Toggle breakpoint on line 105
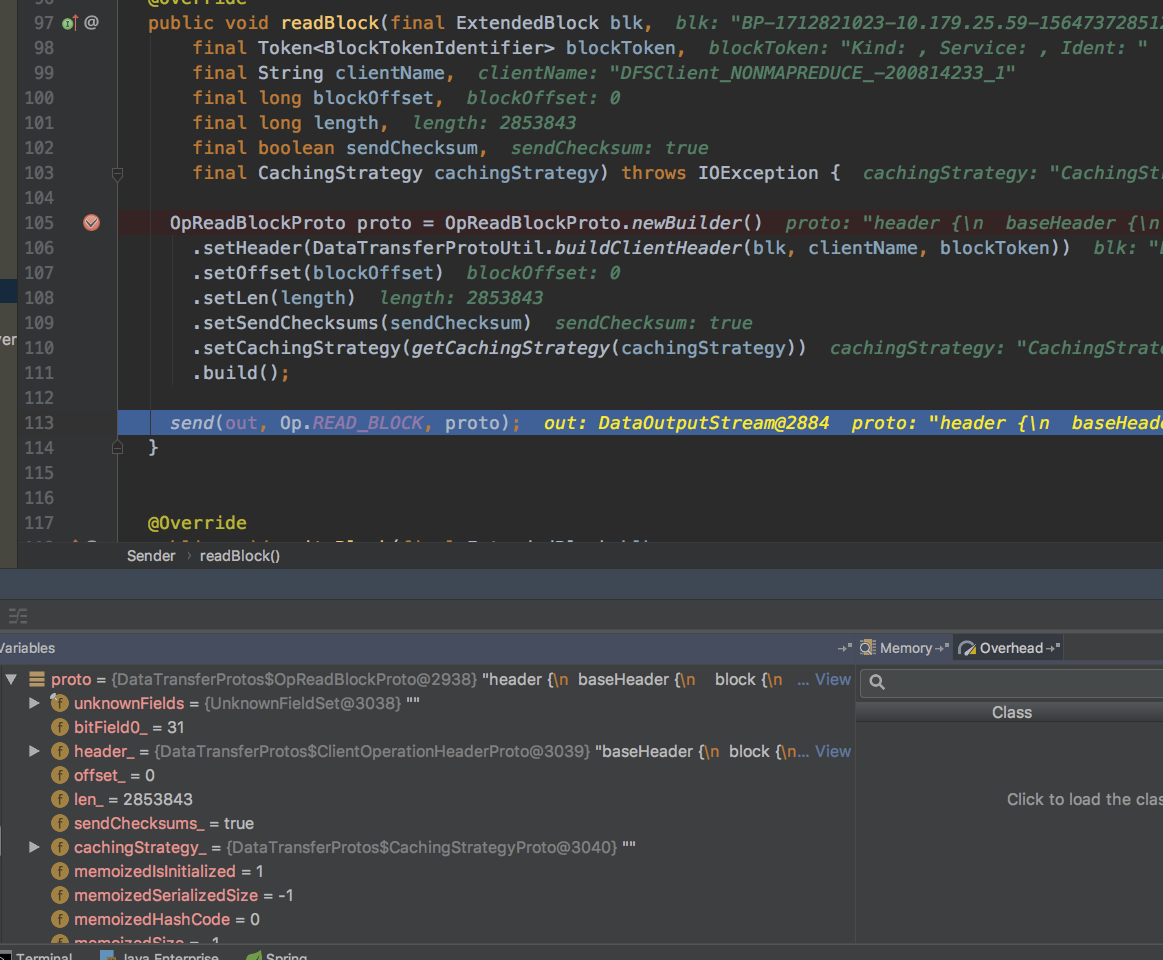1163x960 pixels. pyautogui.click(x=91, y=223)
